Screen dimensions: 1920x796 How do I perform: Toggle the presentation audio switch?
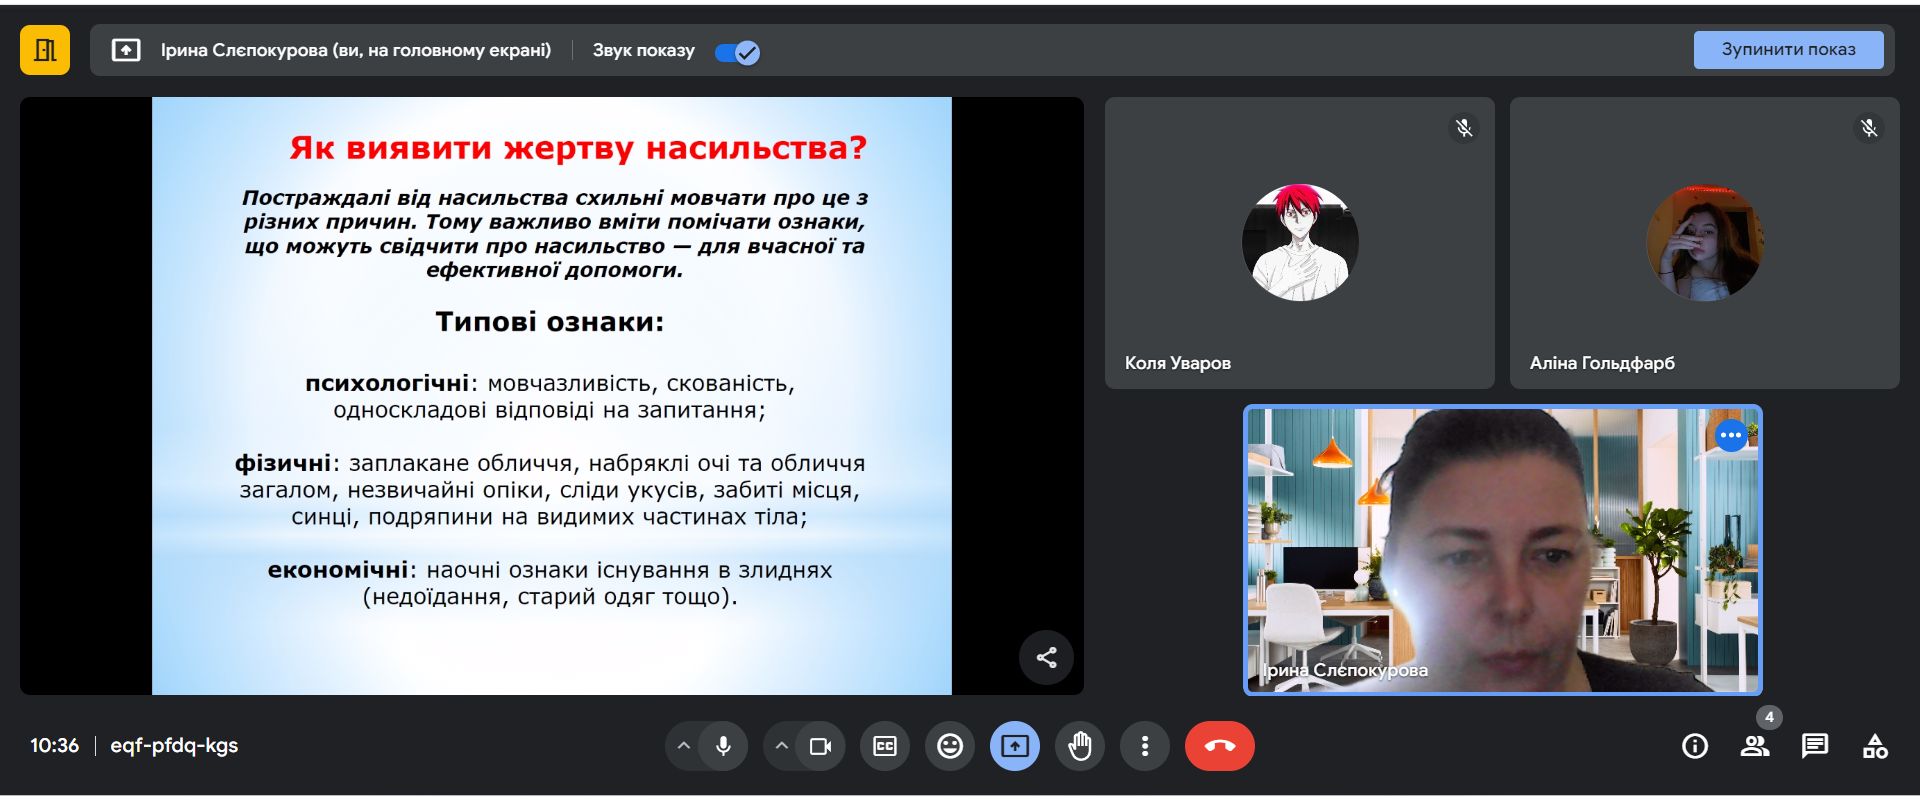point(738,52)
